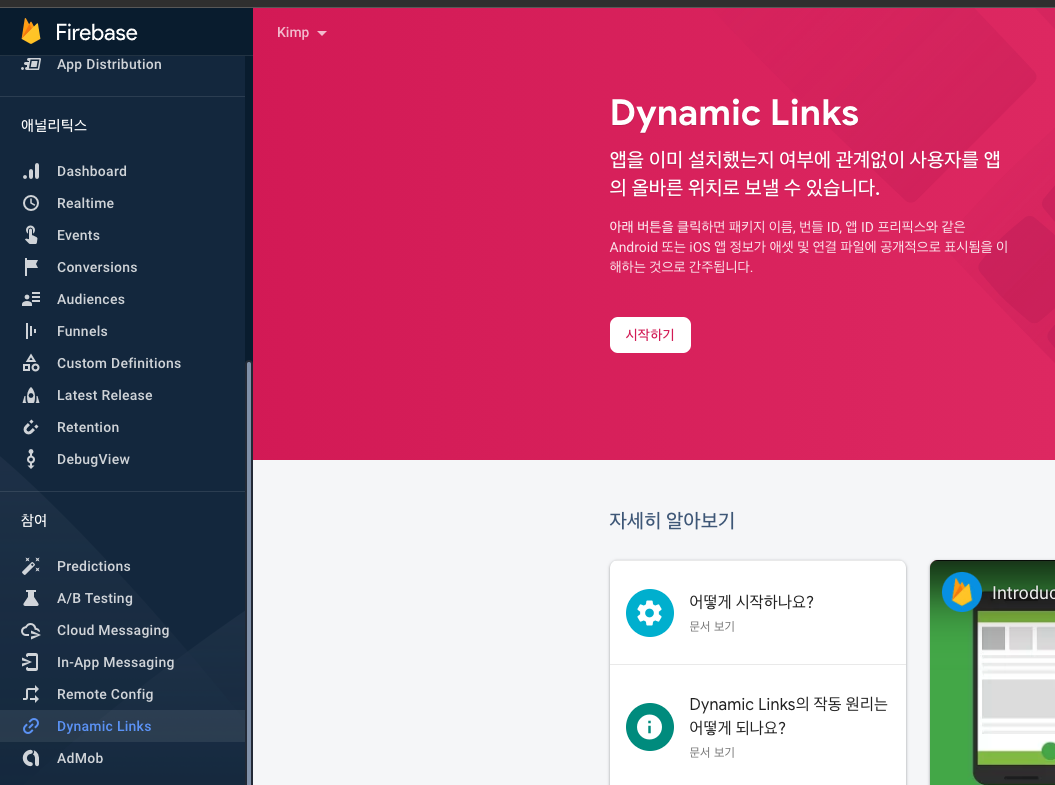
Task: Open Funnels page
Action: pyautogui.click(x=122, y=331)
